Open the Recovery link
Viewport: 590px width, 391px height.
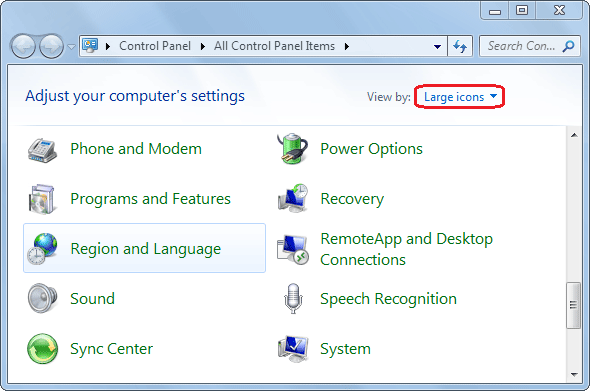click(x=352, y=199)
